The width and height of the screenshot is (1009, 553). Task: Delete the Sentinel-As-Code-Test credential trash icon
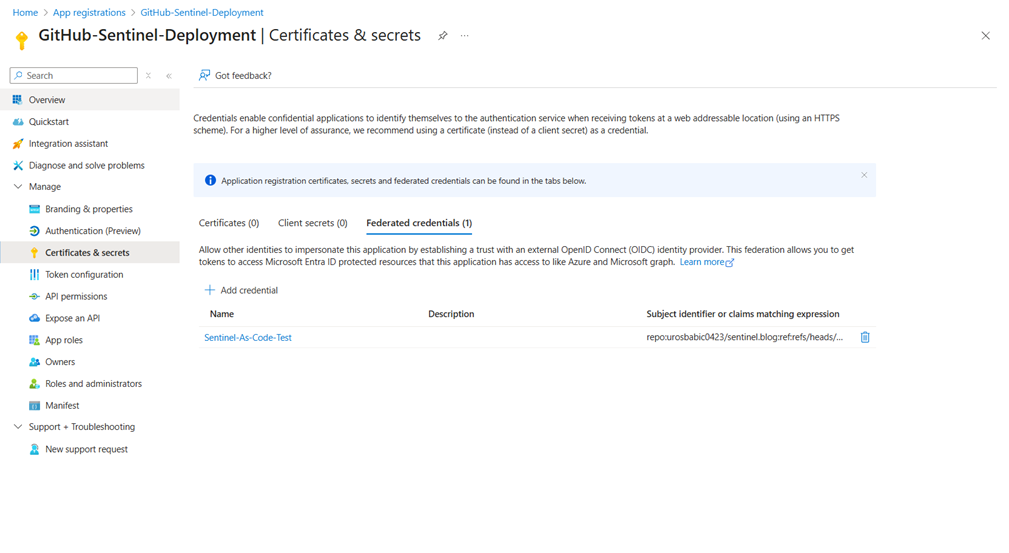coord(865,338)
